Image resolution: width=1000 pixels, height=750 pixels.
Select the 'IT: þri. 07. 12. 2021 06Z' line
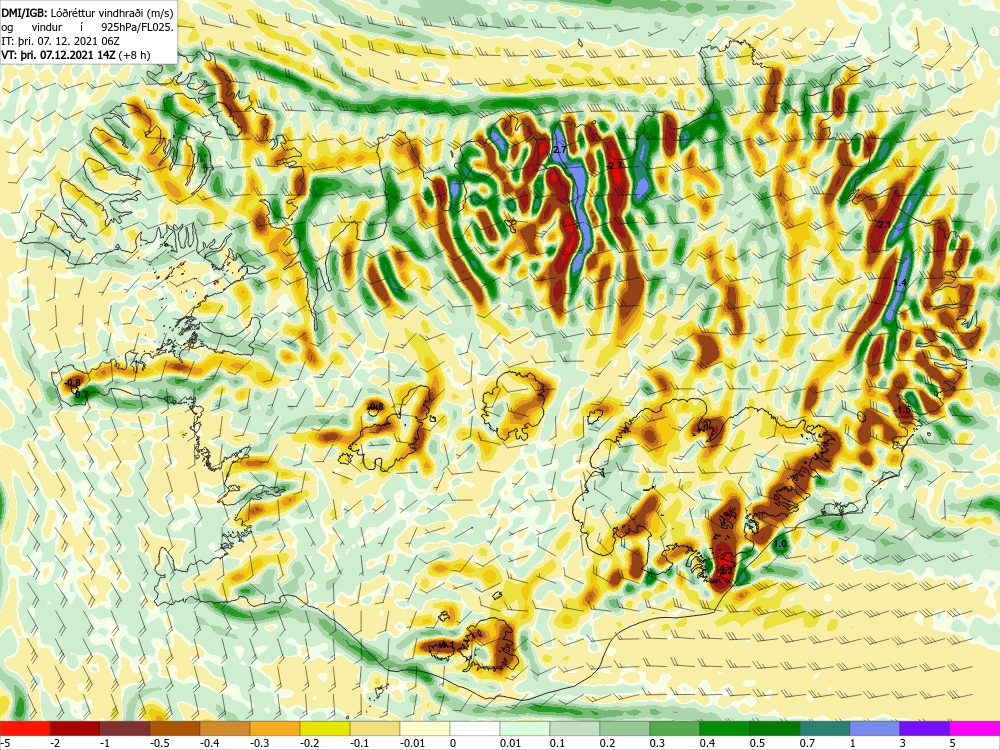click(x=60, y=41)
